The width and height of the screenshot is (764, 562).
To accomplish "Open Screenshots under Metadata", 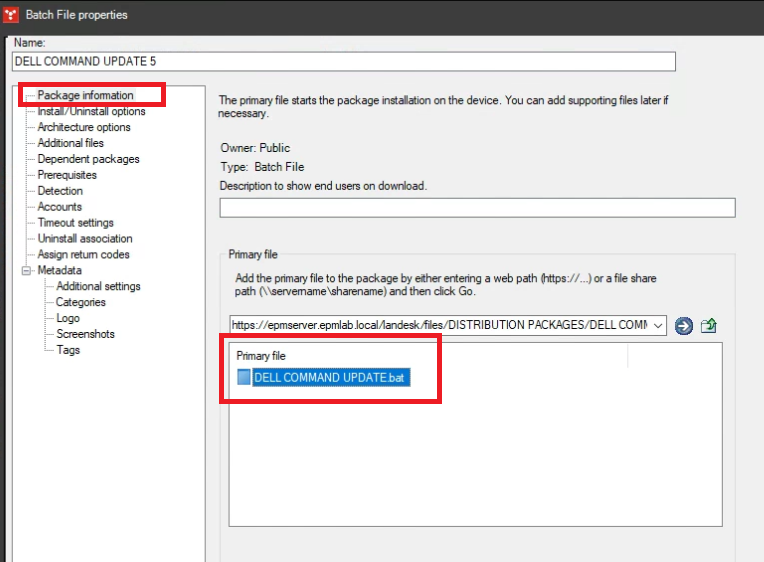I will (85, 334).
